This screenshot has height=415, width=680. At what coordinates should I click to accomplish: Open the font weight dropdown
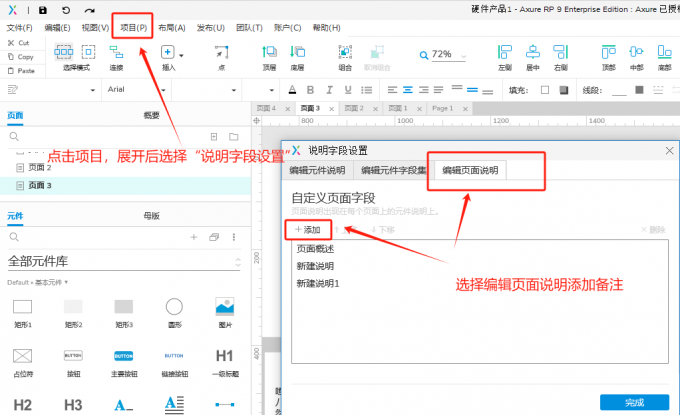coord(234,90)
